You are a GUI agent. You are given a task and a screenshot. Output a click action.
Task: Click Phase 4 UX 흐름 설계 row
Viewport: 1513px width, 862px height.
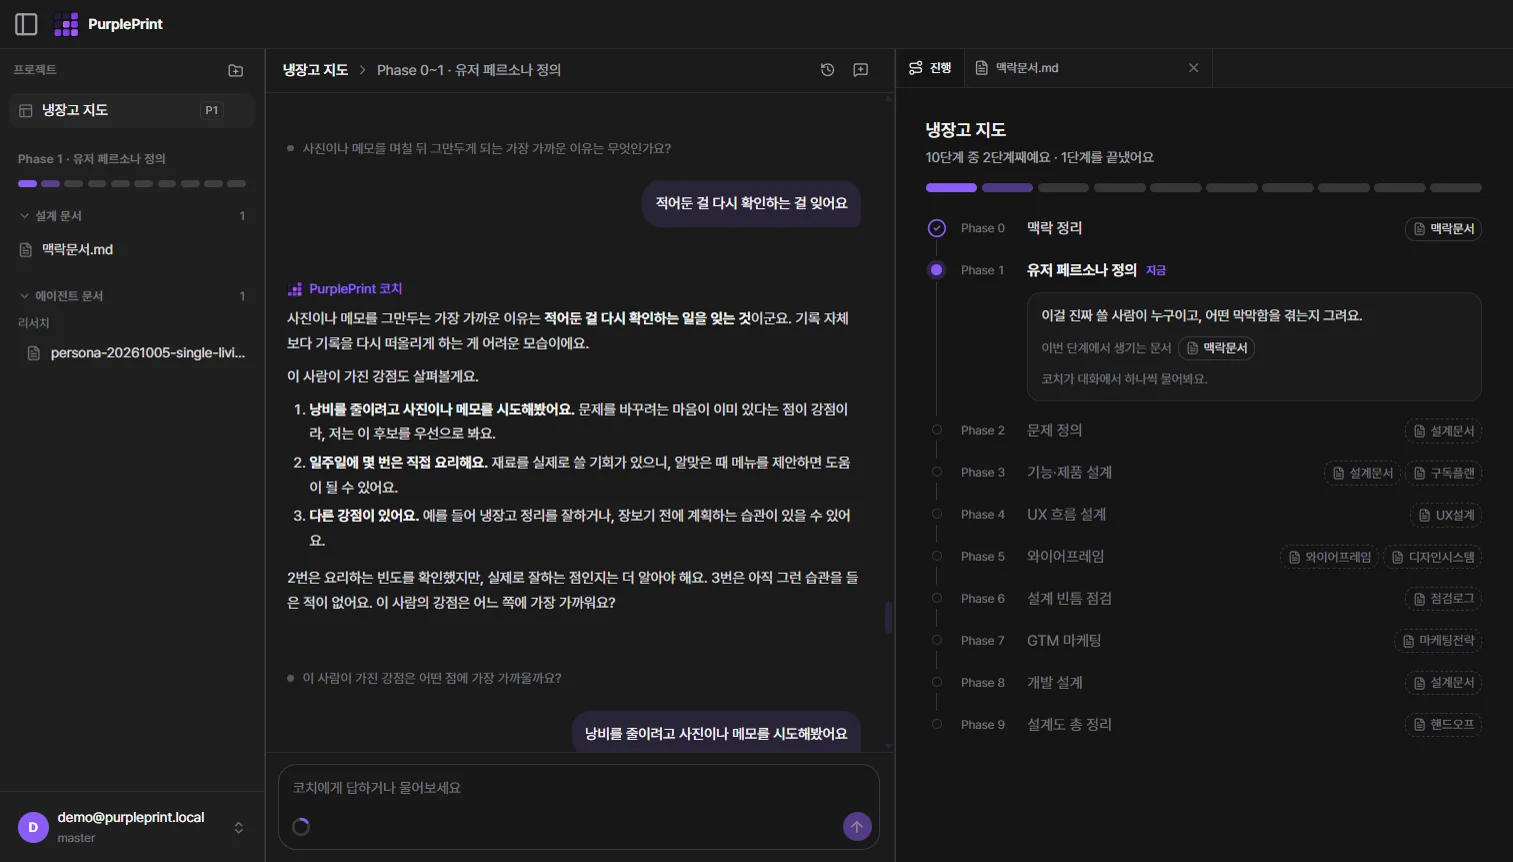click(1067, 514)
